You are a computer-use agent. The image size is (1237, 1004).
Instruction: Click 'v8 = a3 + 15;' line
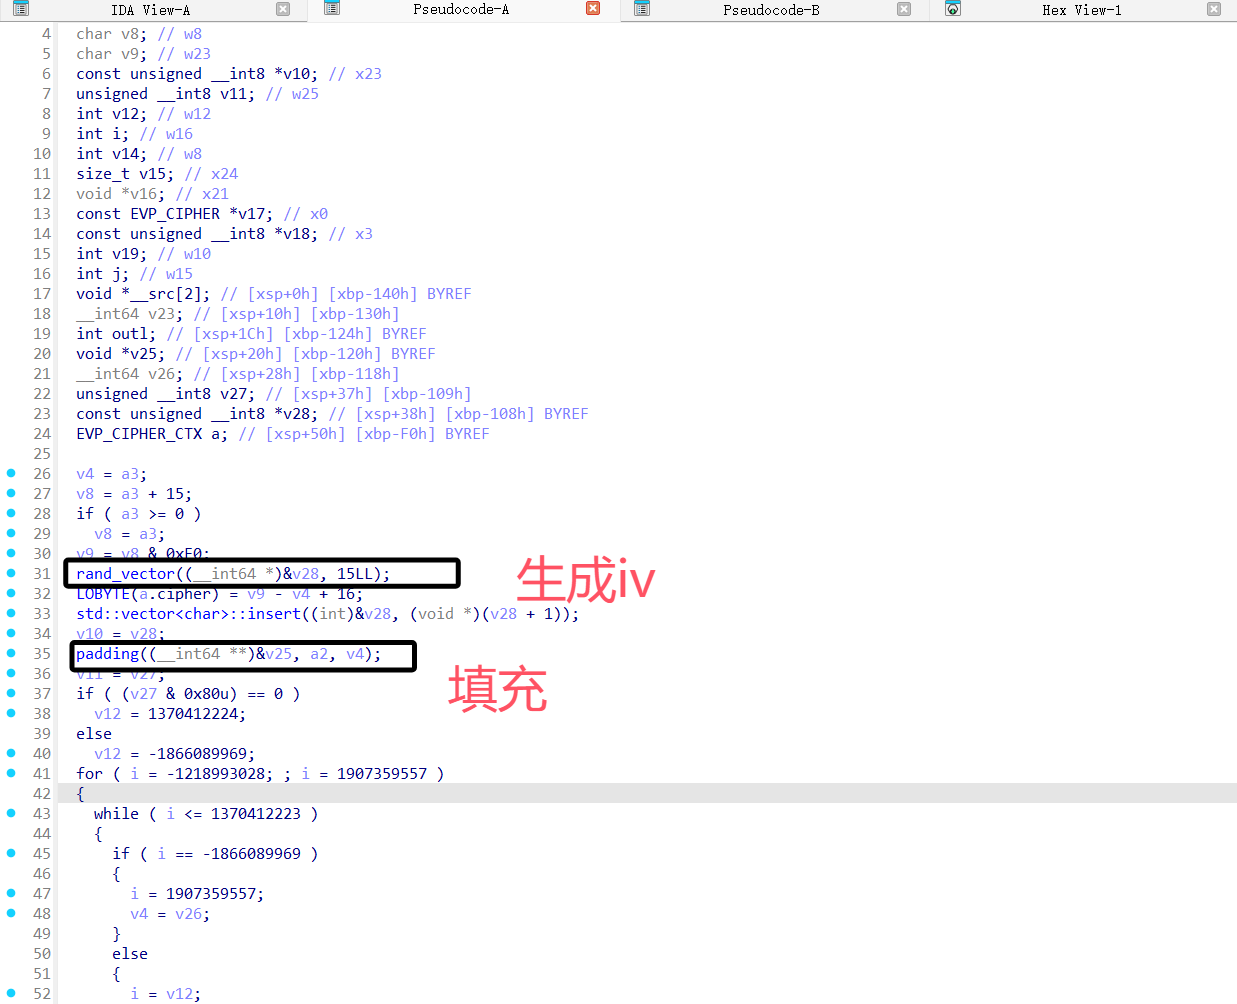(134, 494)
